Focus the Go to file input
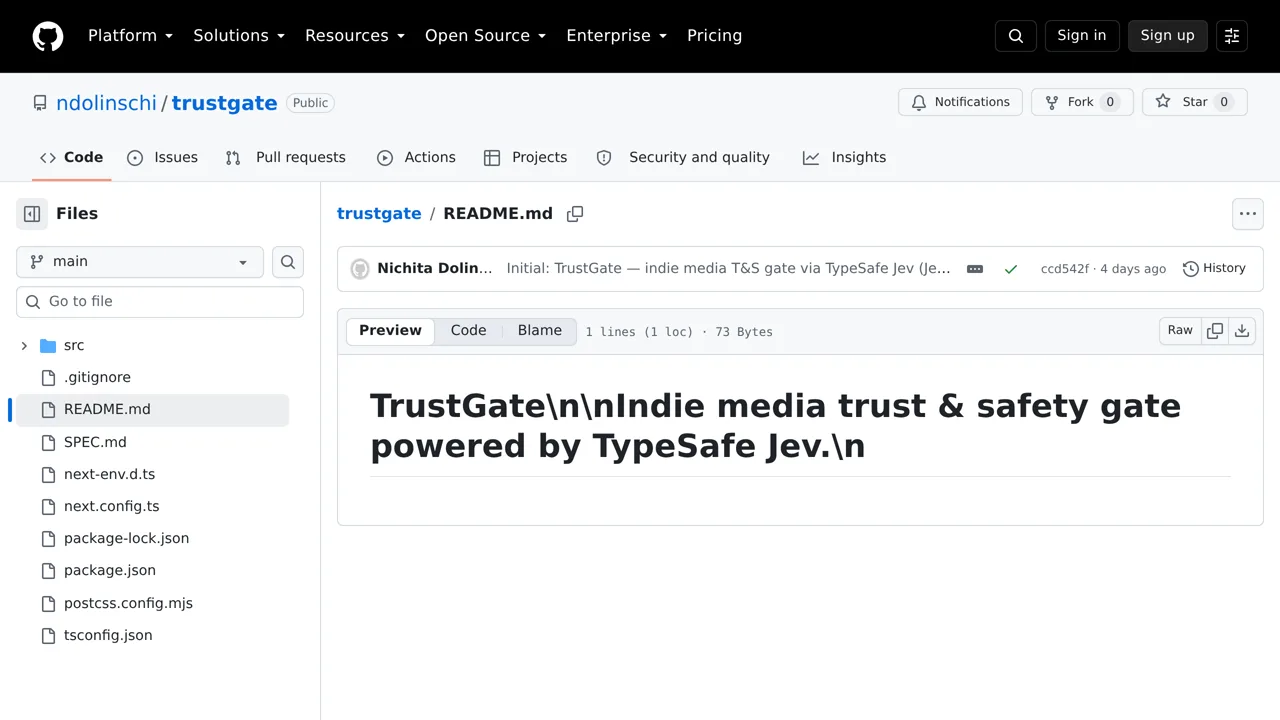This screenshot has height=720, width=1280. pyautogui.click(x=160, y=302)
